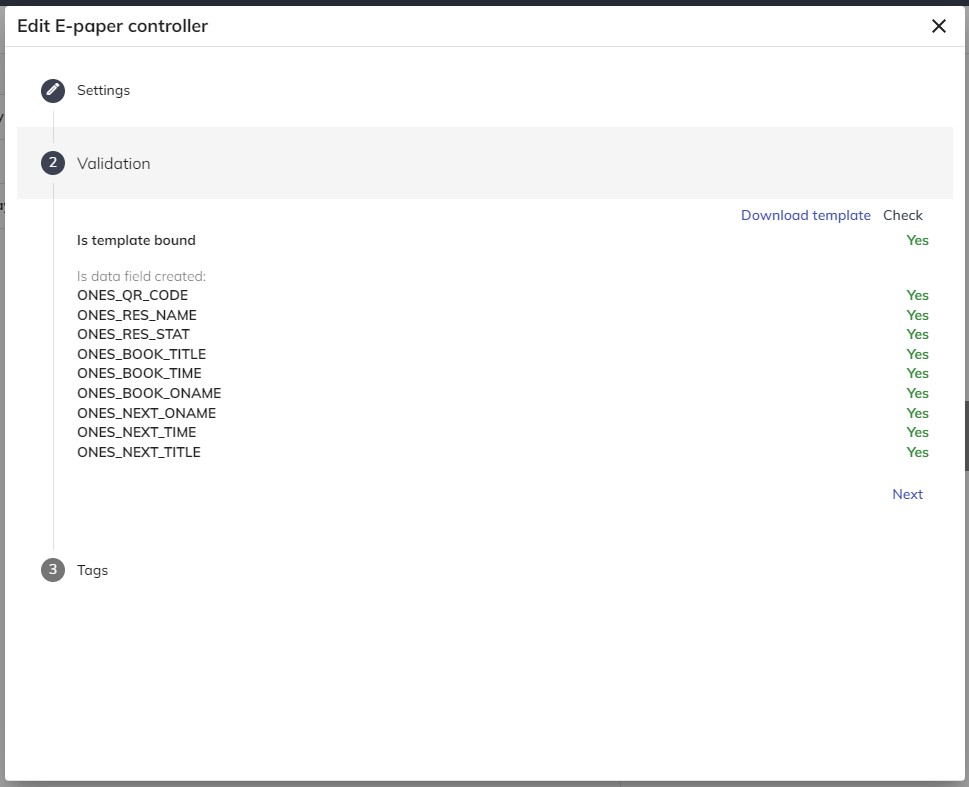Click the ONES_RES_STAT field row
Image resolution: width=969 pixels, height=787 pixels.
(x=133, y=334)
